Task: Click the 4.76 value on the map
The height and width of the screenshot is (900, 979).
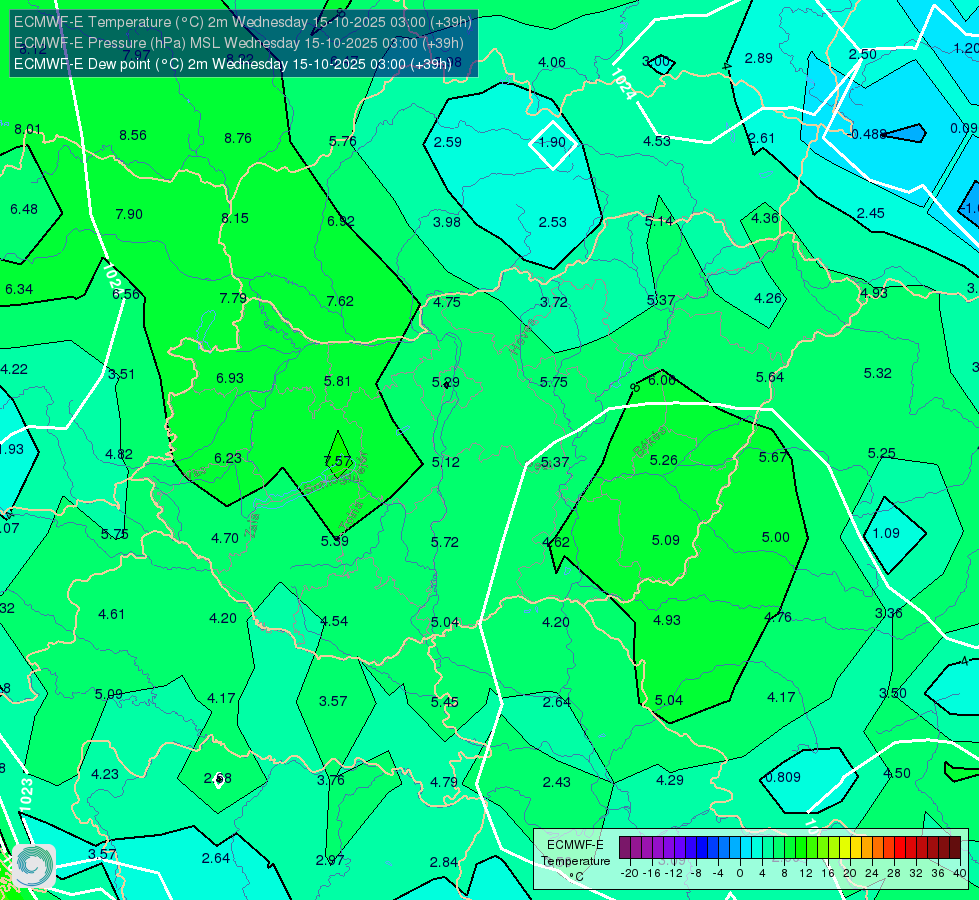Action: 778,617
